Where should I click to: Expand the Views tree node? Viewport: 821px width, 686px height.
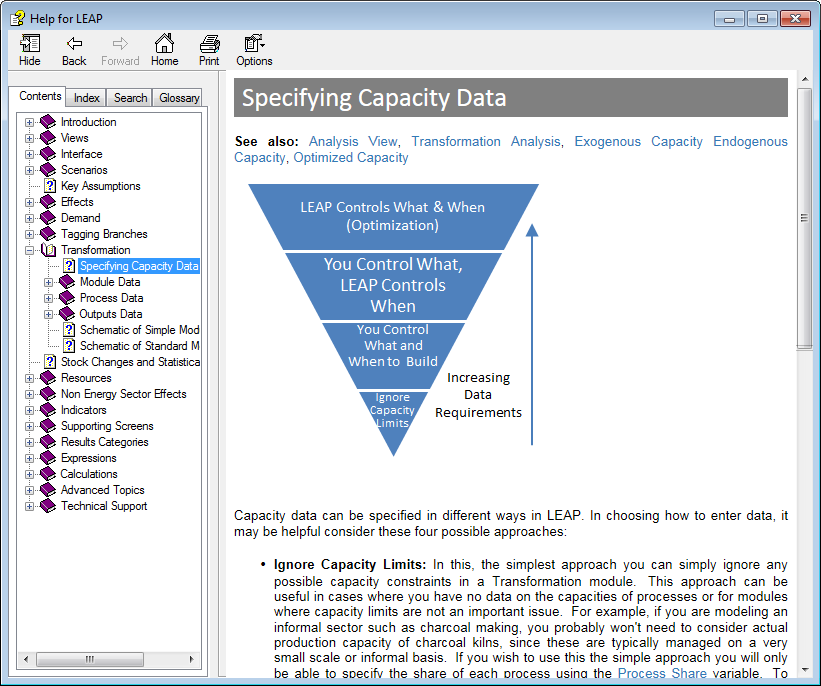coord(29,139)
